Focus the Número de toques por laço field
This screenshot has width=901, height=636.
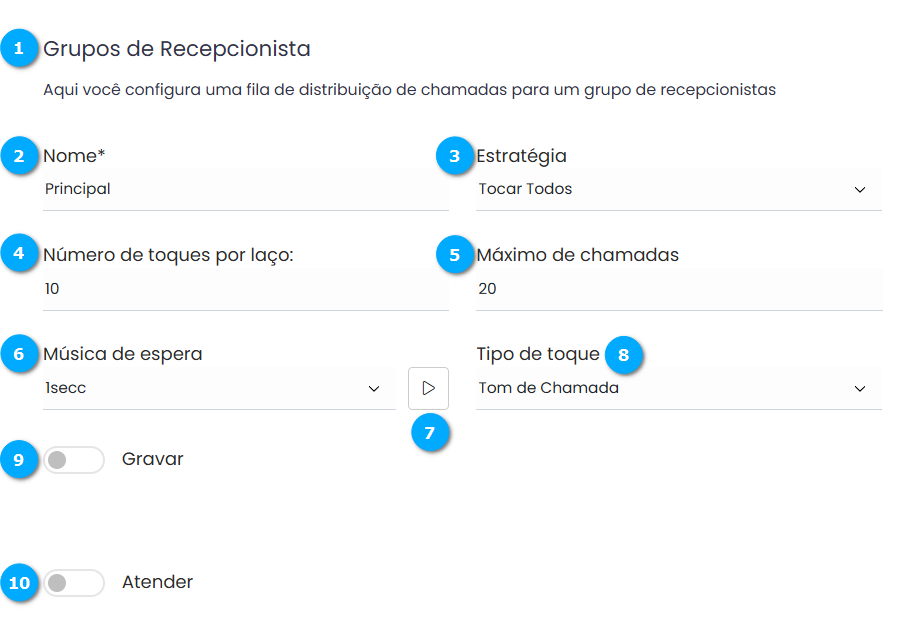coord(244,289)
